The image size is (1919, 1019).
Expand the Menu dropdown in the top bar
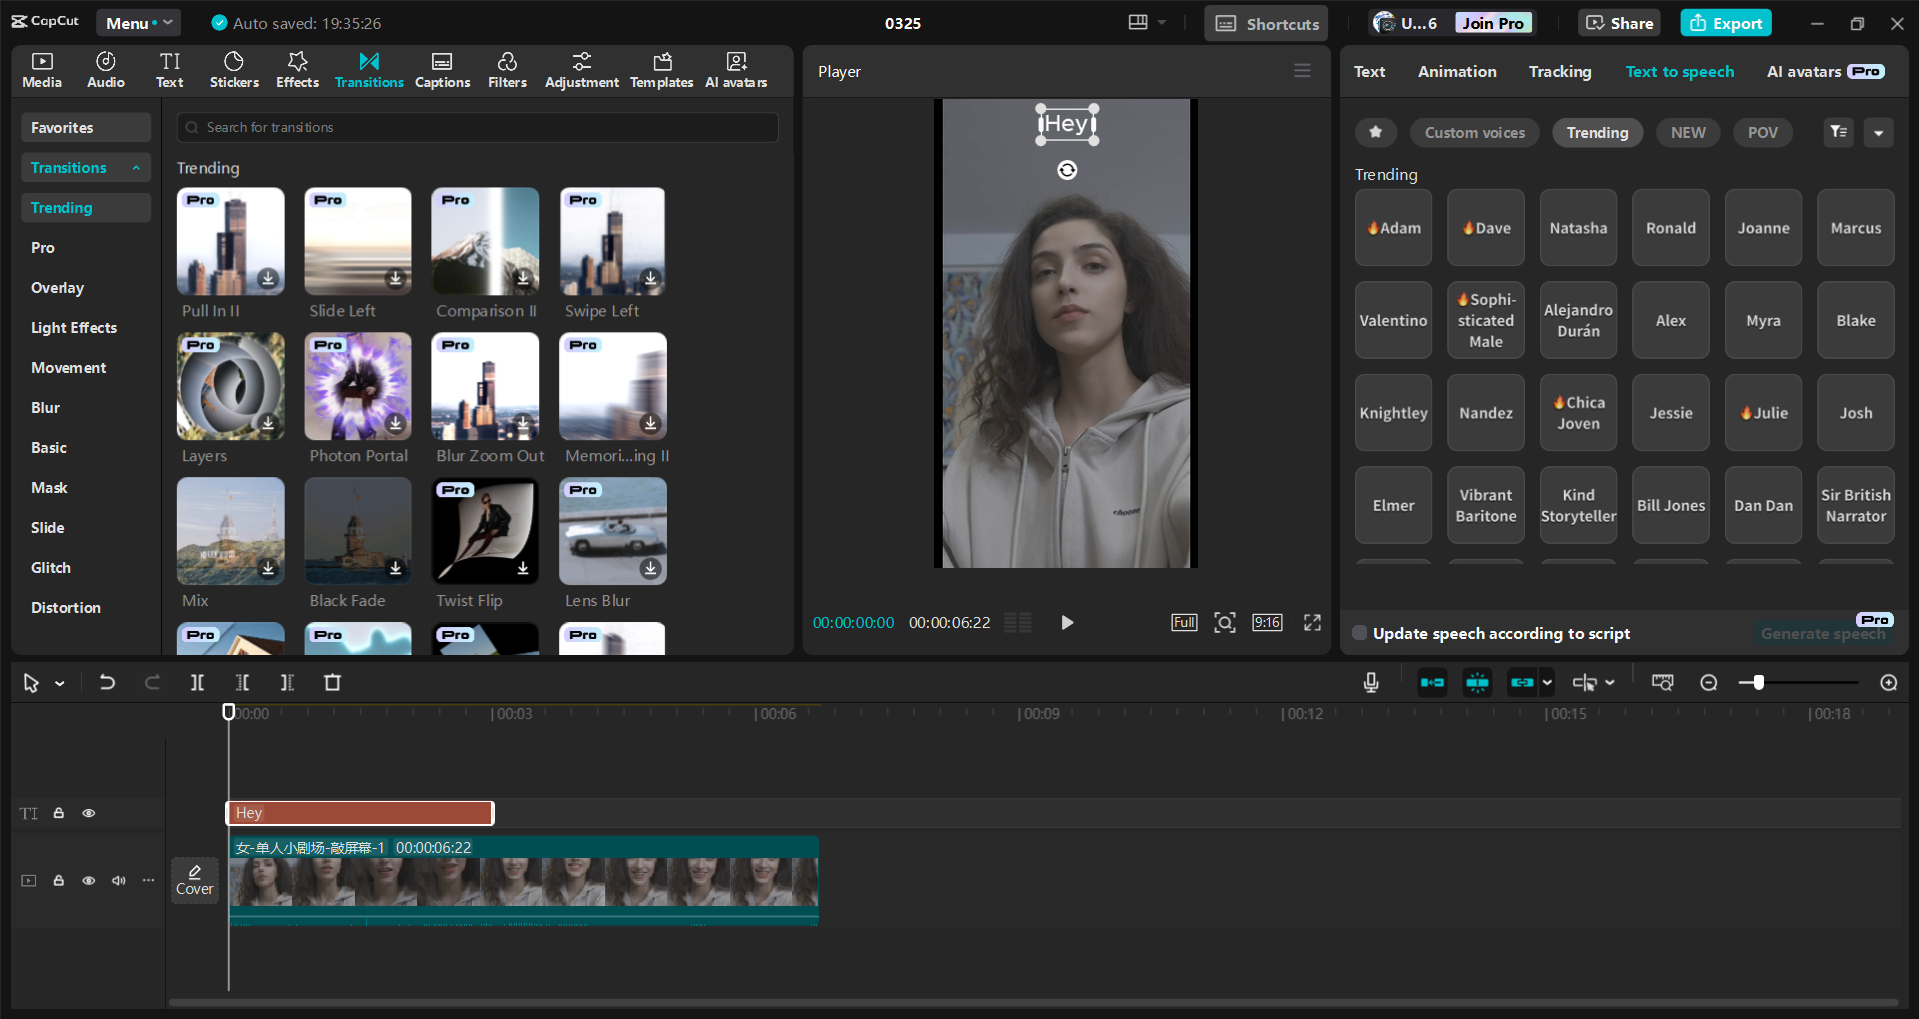[x=138, y=22]
